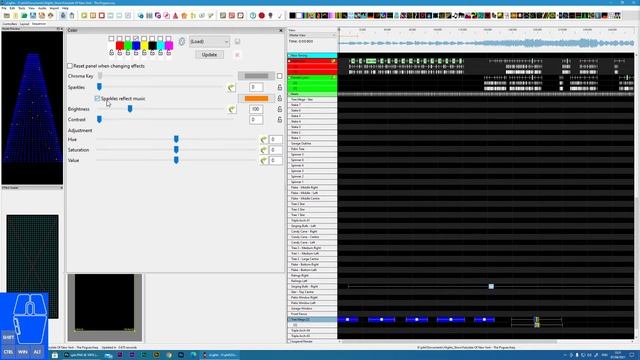Toggle Sparkles reflect music checkbox
The image size is (640, 360).
coord(97,98)
